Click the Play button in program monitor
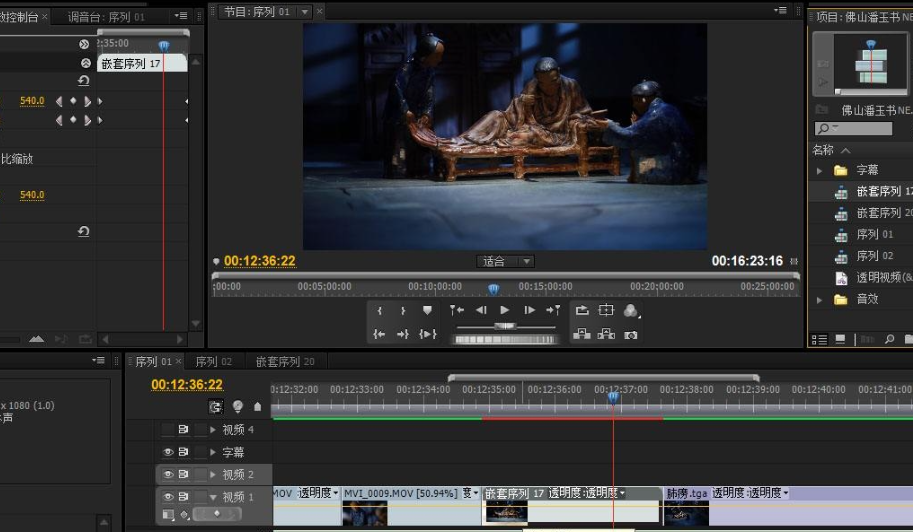The image size is (913, 532). coord(505,310)
